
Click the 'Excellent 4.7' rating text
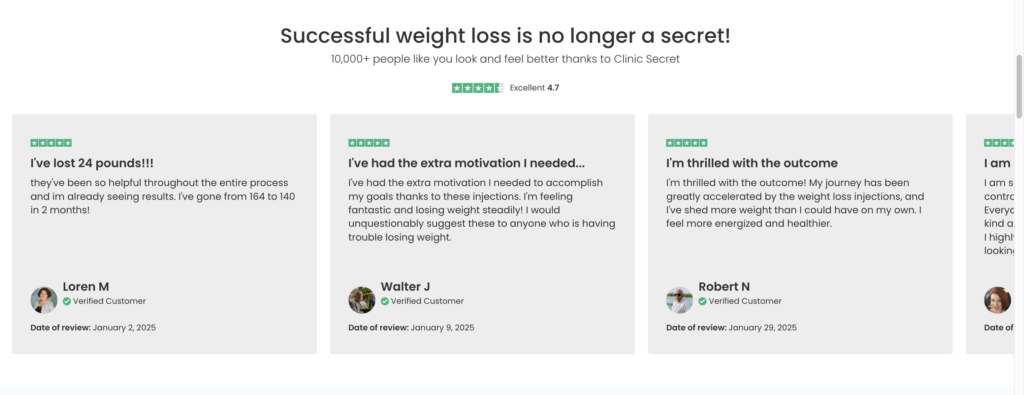[534, 87]
